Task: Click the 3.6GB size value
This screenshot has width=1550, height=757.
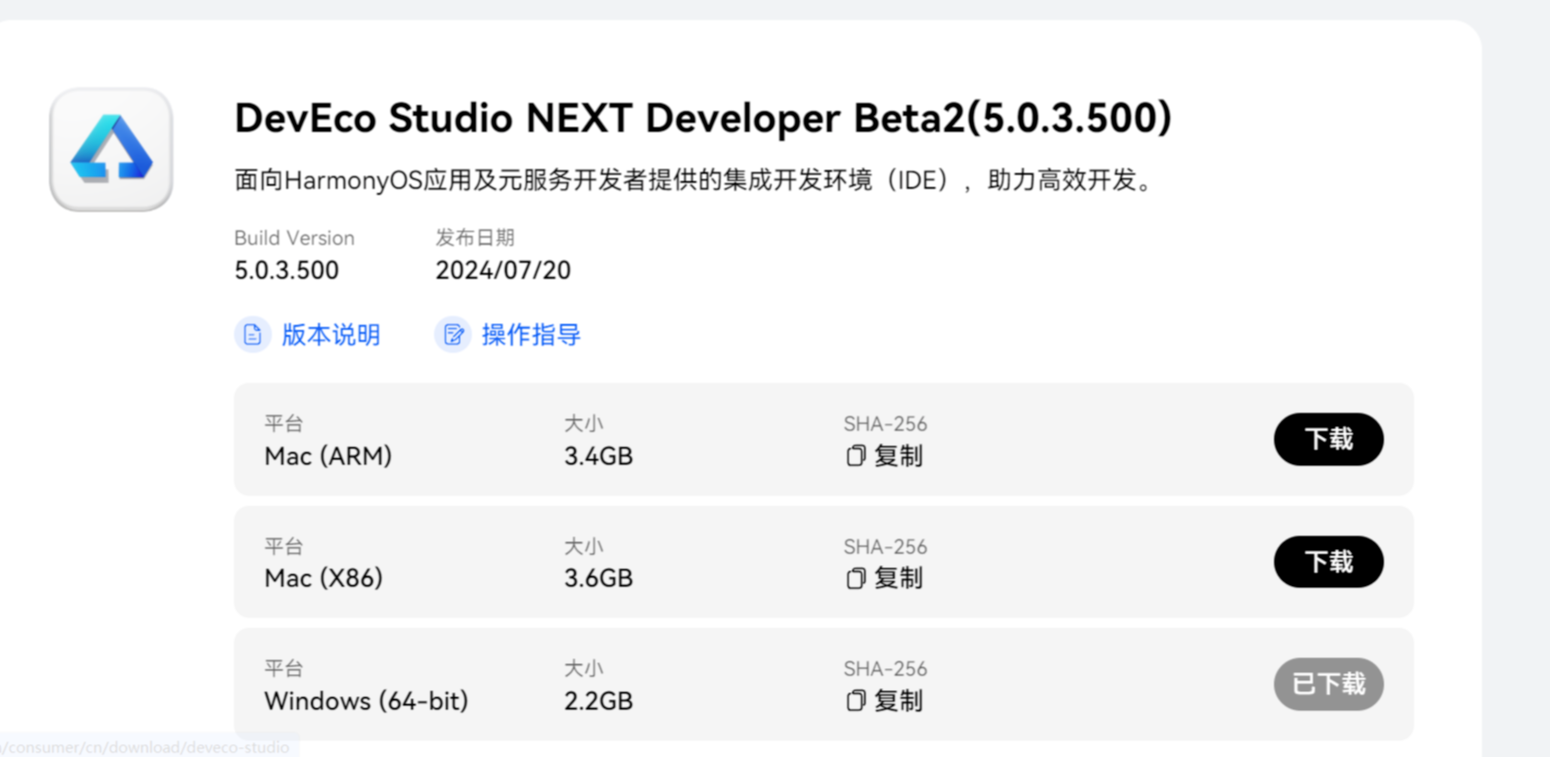Action: pyautogui.click(x=598, y=578)
